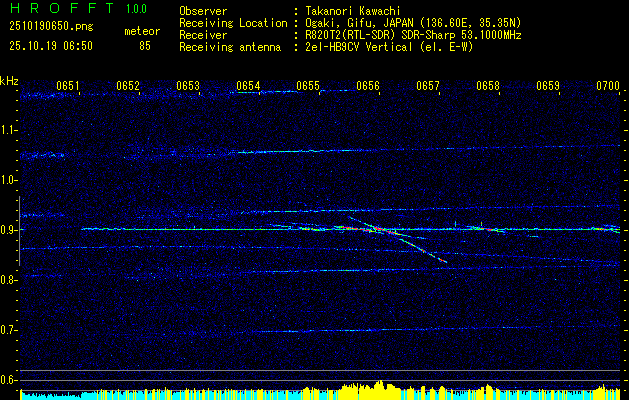This screenshot has width=629, height=400.
Task: Click the 0657 time marker
Action: [428, 86]
